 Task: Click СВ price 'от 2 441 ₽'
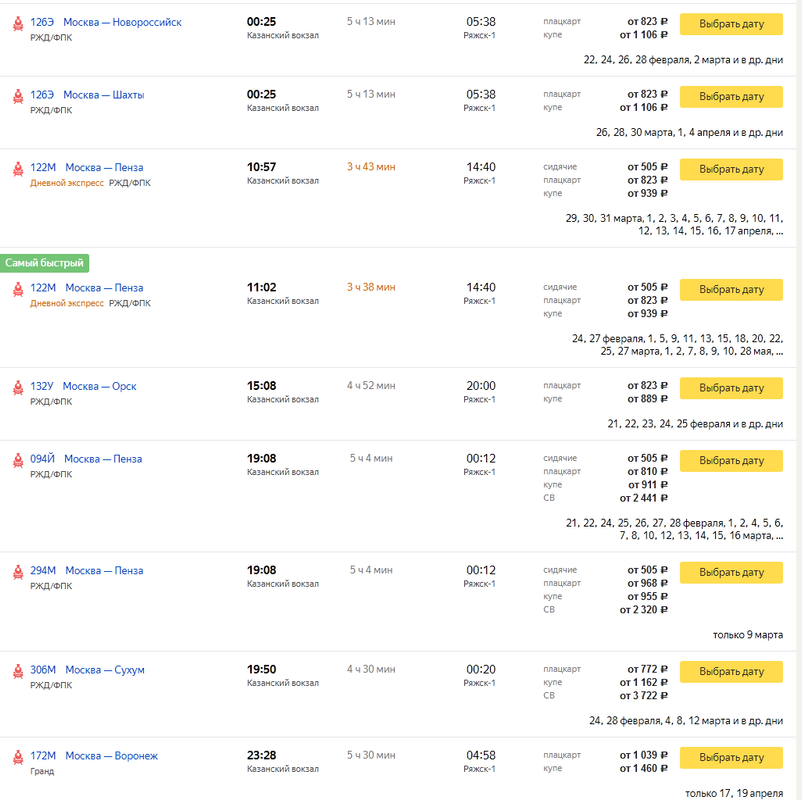coord(643,498)
